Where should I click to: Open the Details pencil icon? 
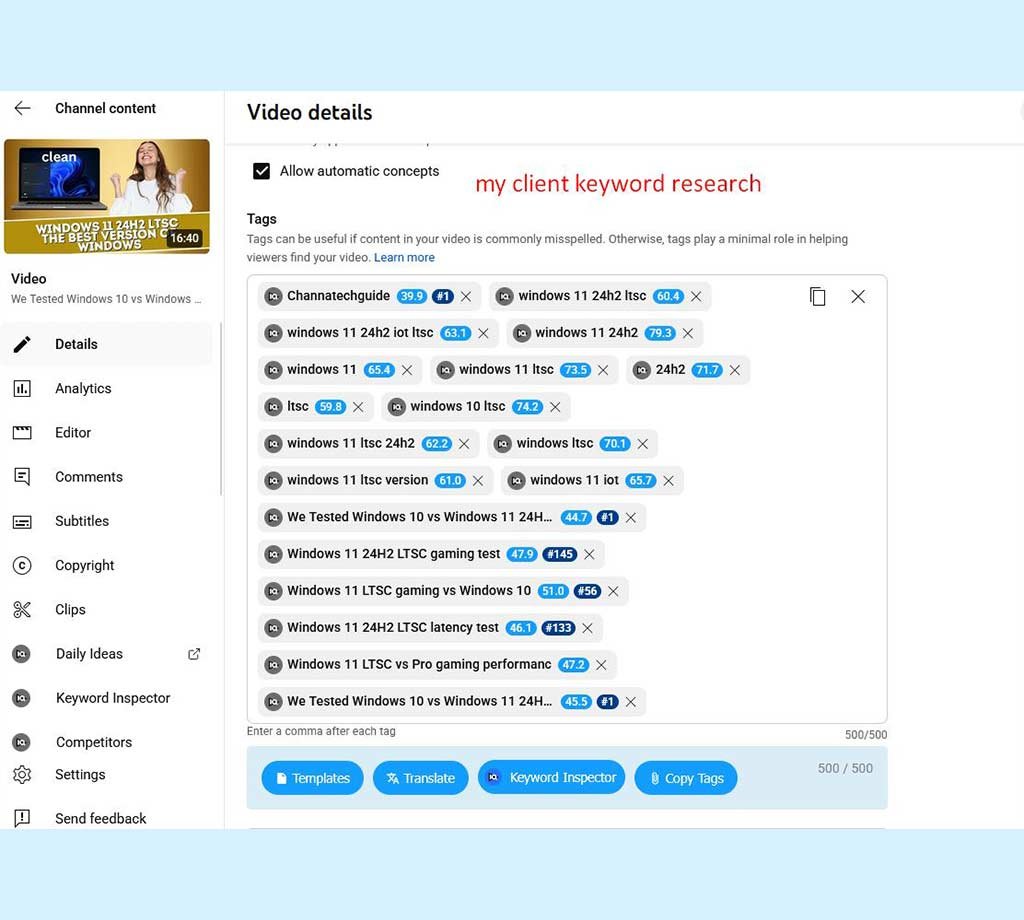[22, 344]
